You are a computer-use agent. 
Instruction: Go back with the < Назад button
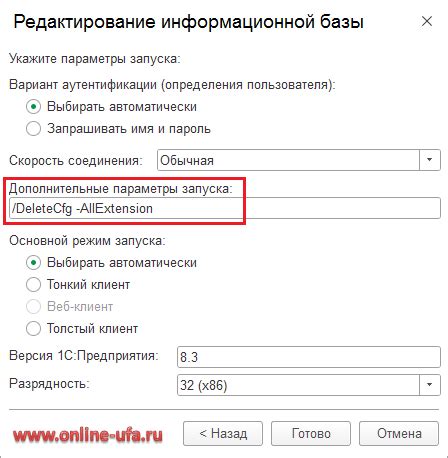[x=223, y=434]
